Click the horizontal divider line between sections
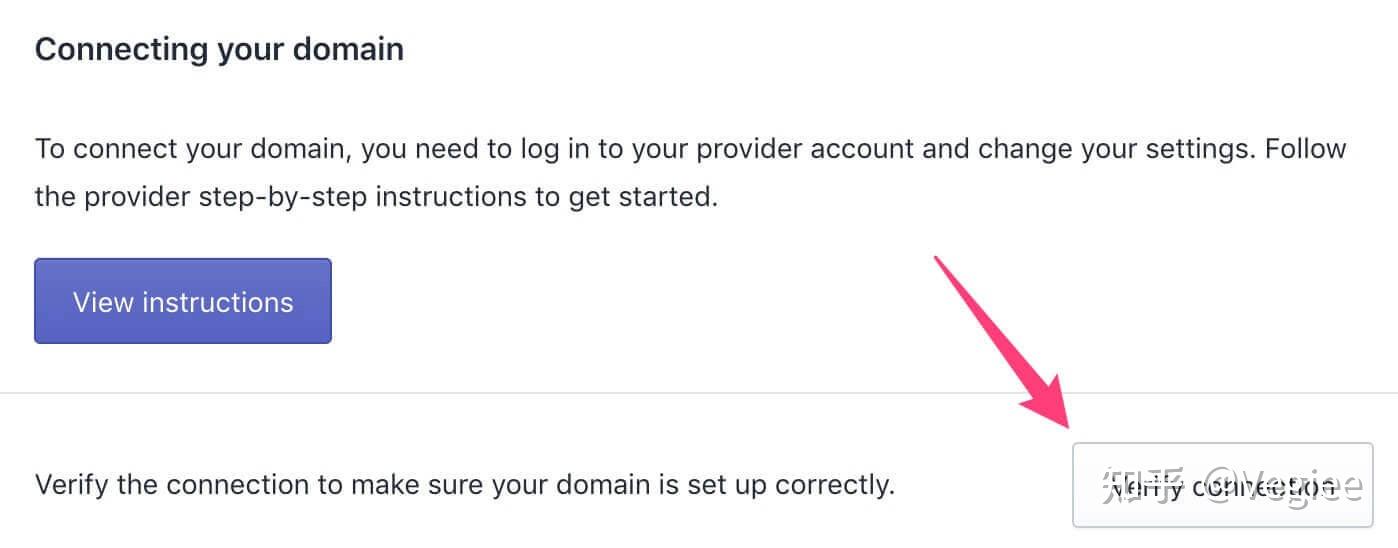Image resolution: width=1398 pixels, height=548 pixels. (x=699, y=393)
